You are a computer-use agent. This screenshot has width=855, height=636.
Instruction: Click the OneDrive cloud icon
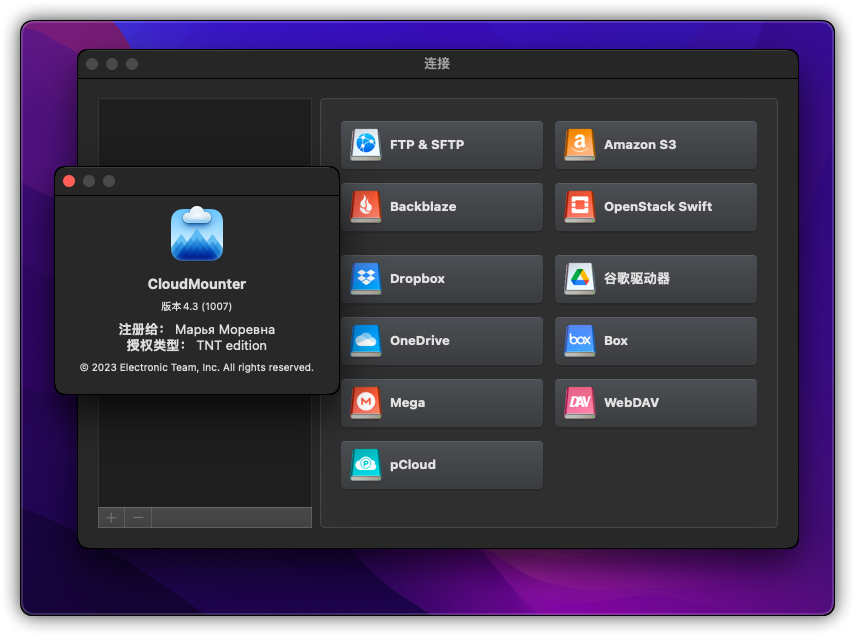[365, 341]
